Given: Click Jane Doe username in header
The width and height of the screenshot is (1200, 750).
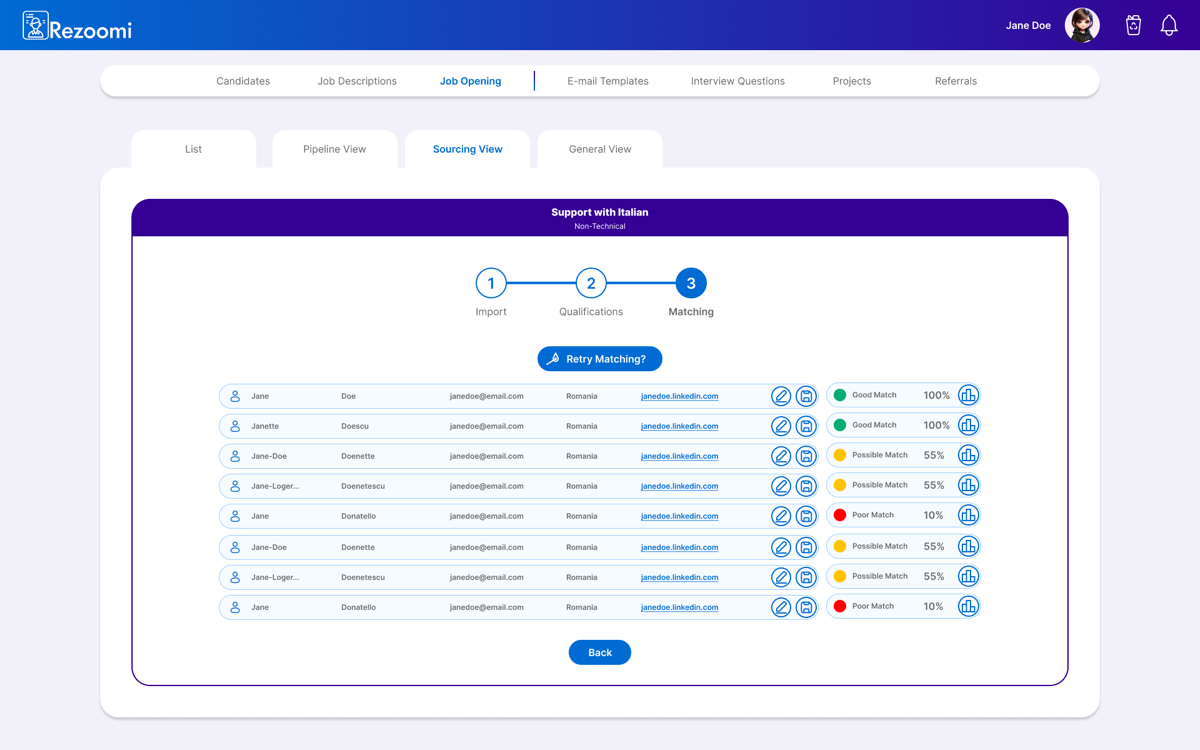Looking at the screenshot, I should click(x=1028, y=26).
